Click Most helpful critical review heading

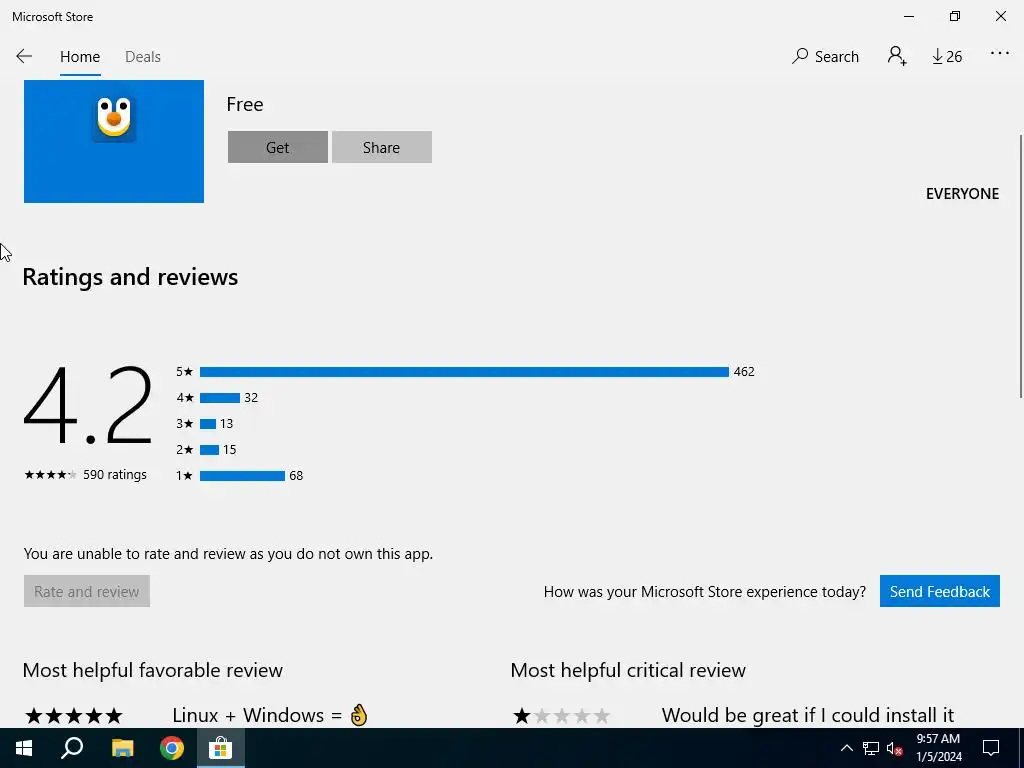(628, 670)
